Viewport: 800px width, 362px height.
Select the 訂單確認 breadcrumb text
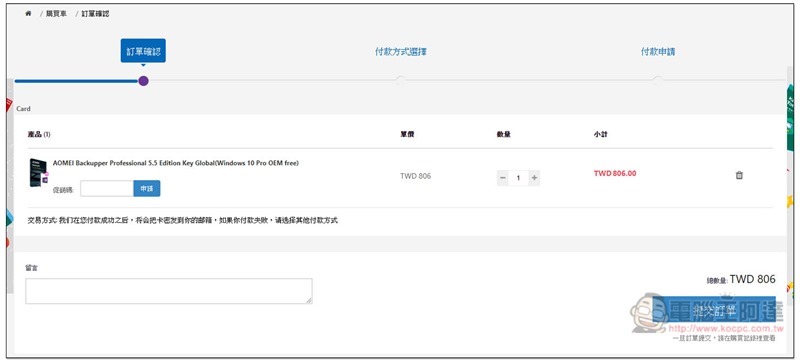(95, 14)
